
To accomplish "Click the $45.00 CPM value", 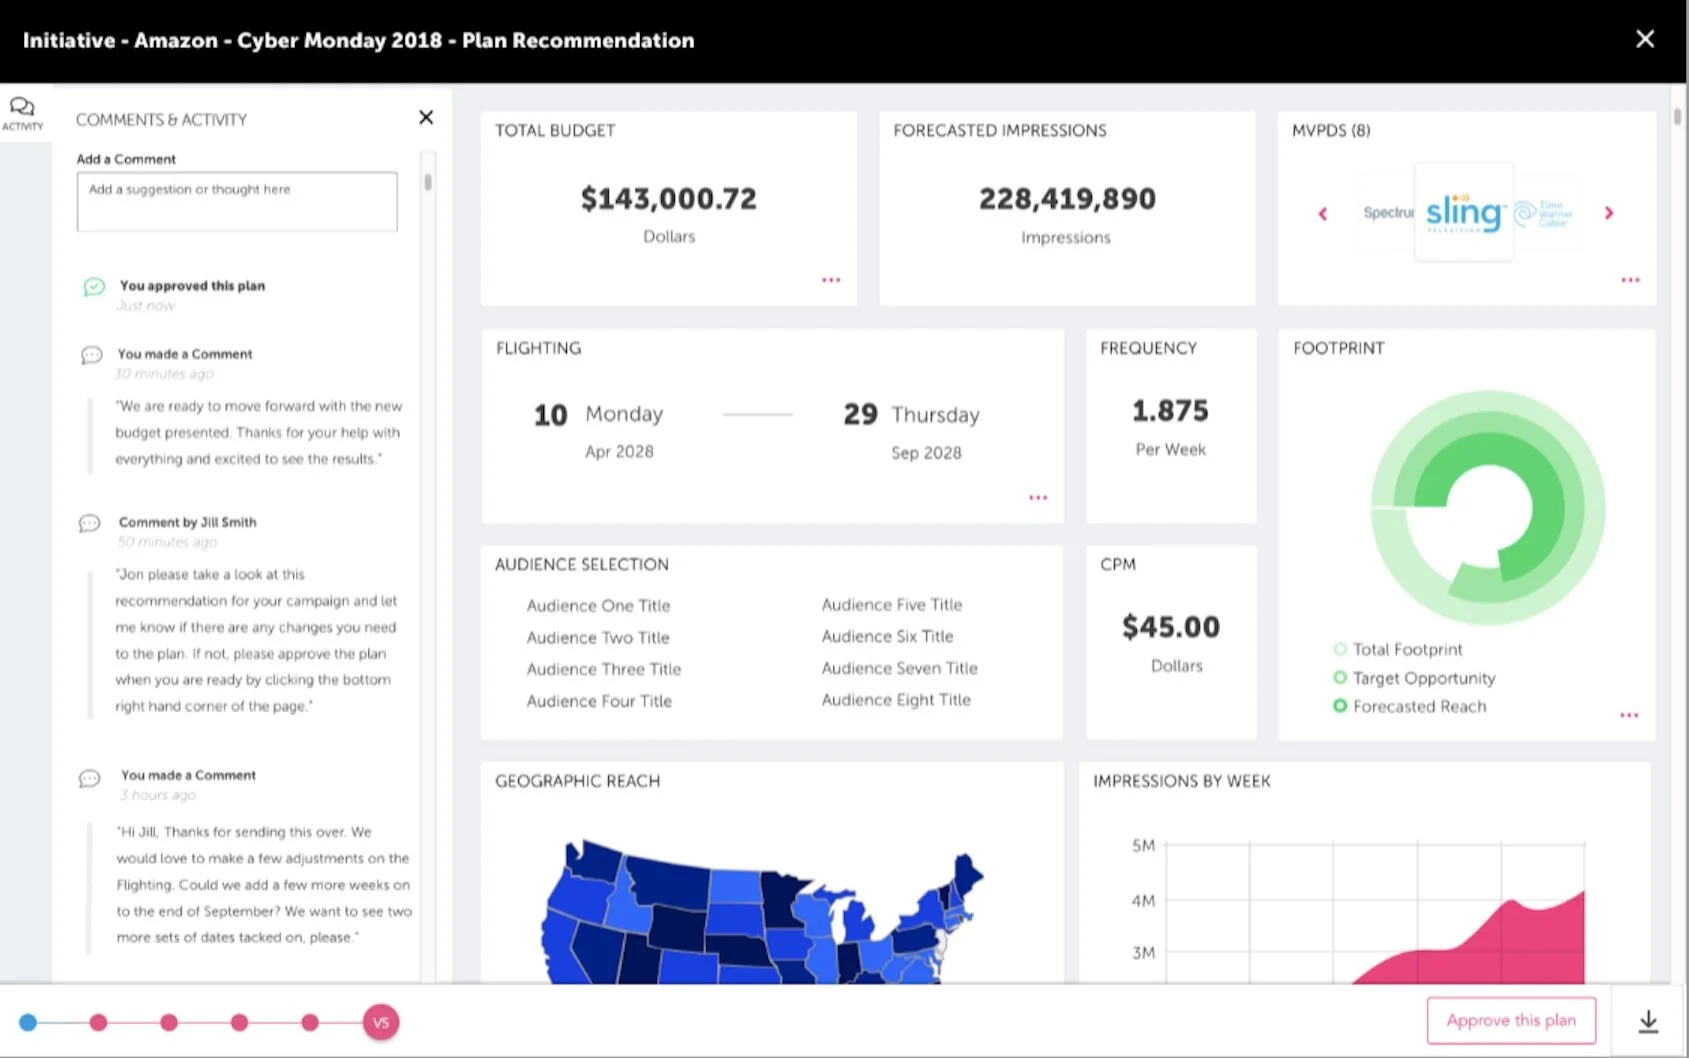I will [1171, 627].
